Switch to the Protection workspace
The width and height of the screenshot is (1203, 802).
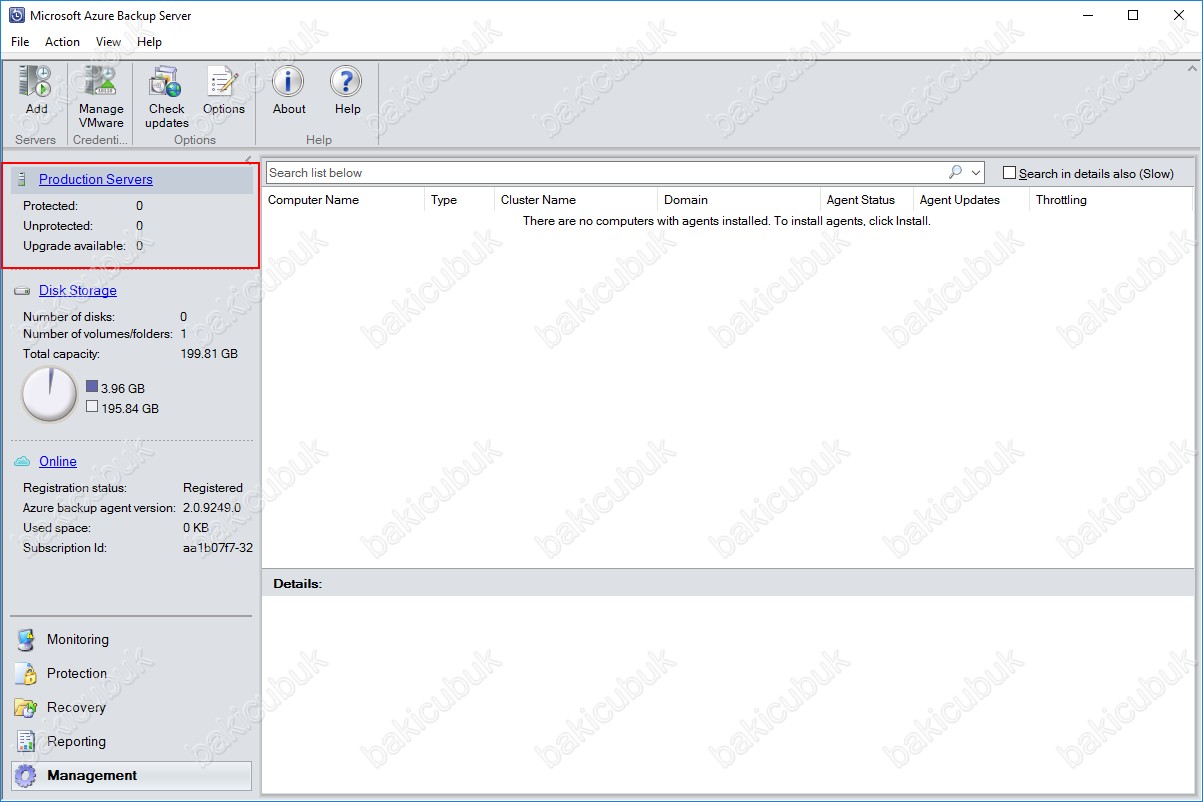[131, 674]
